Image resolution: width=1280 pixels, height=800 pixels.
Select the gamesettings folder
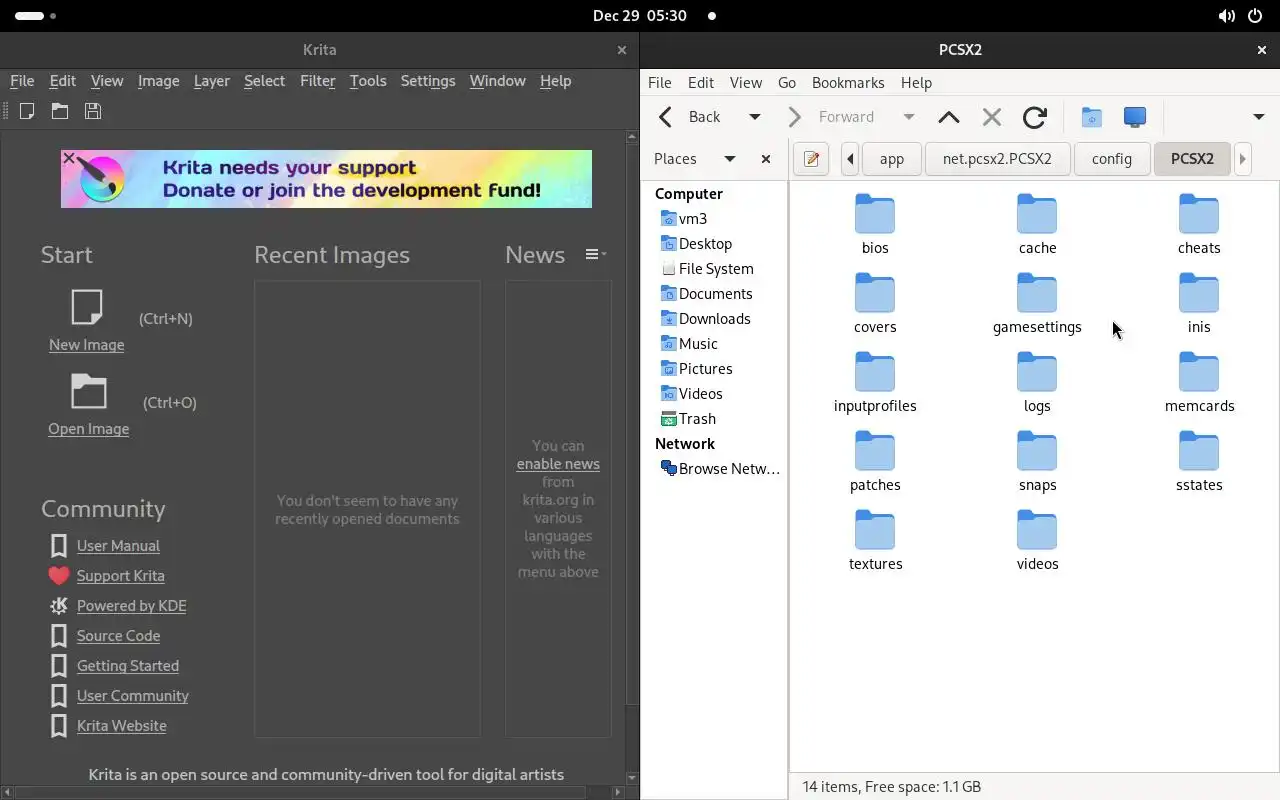(x=1037, y=304)
